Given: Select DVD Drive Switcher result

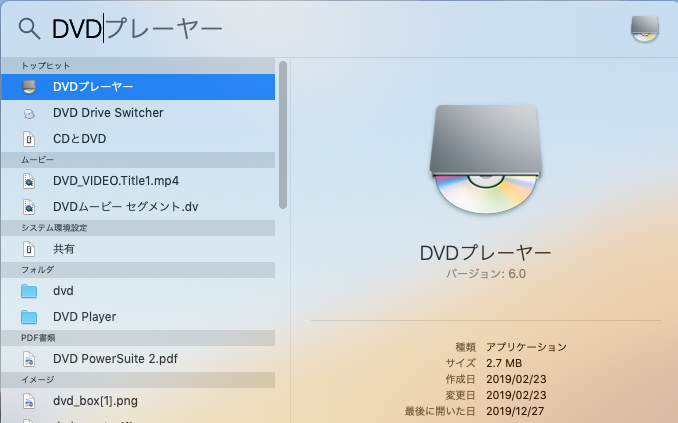Looking at the screenshot, I should 138,113.
